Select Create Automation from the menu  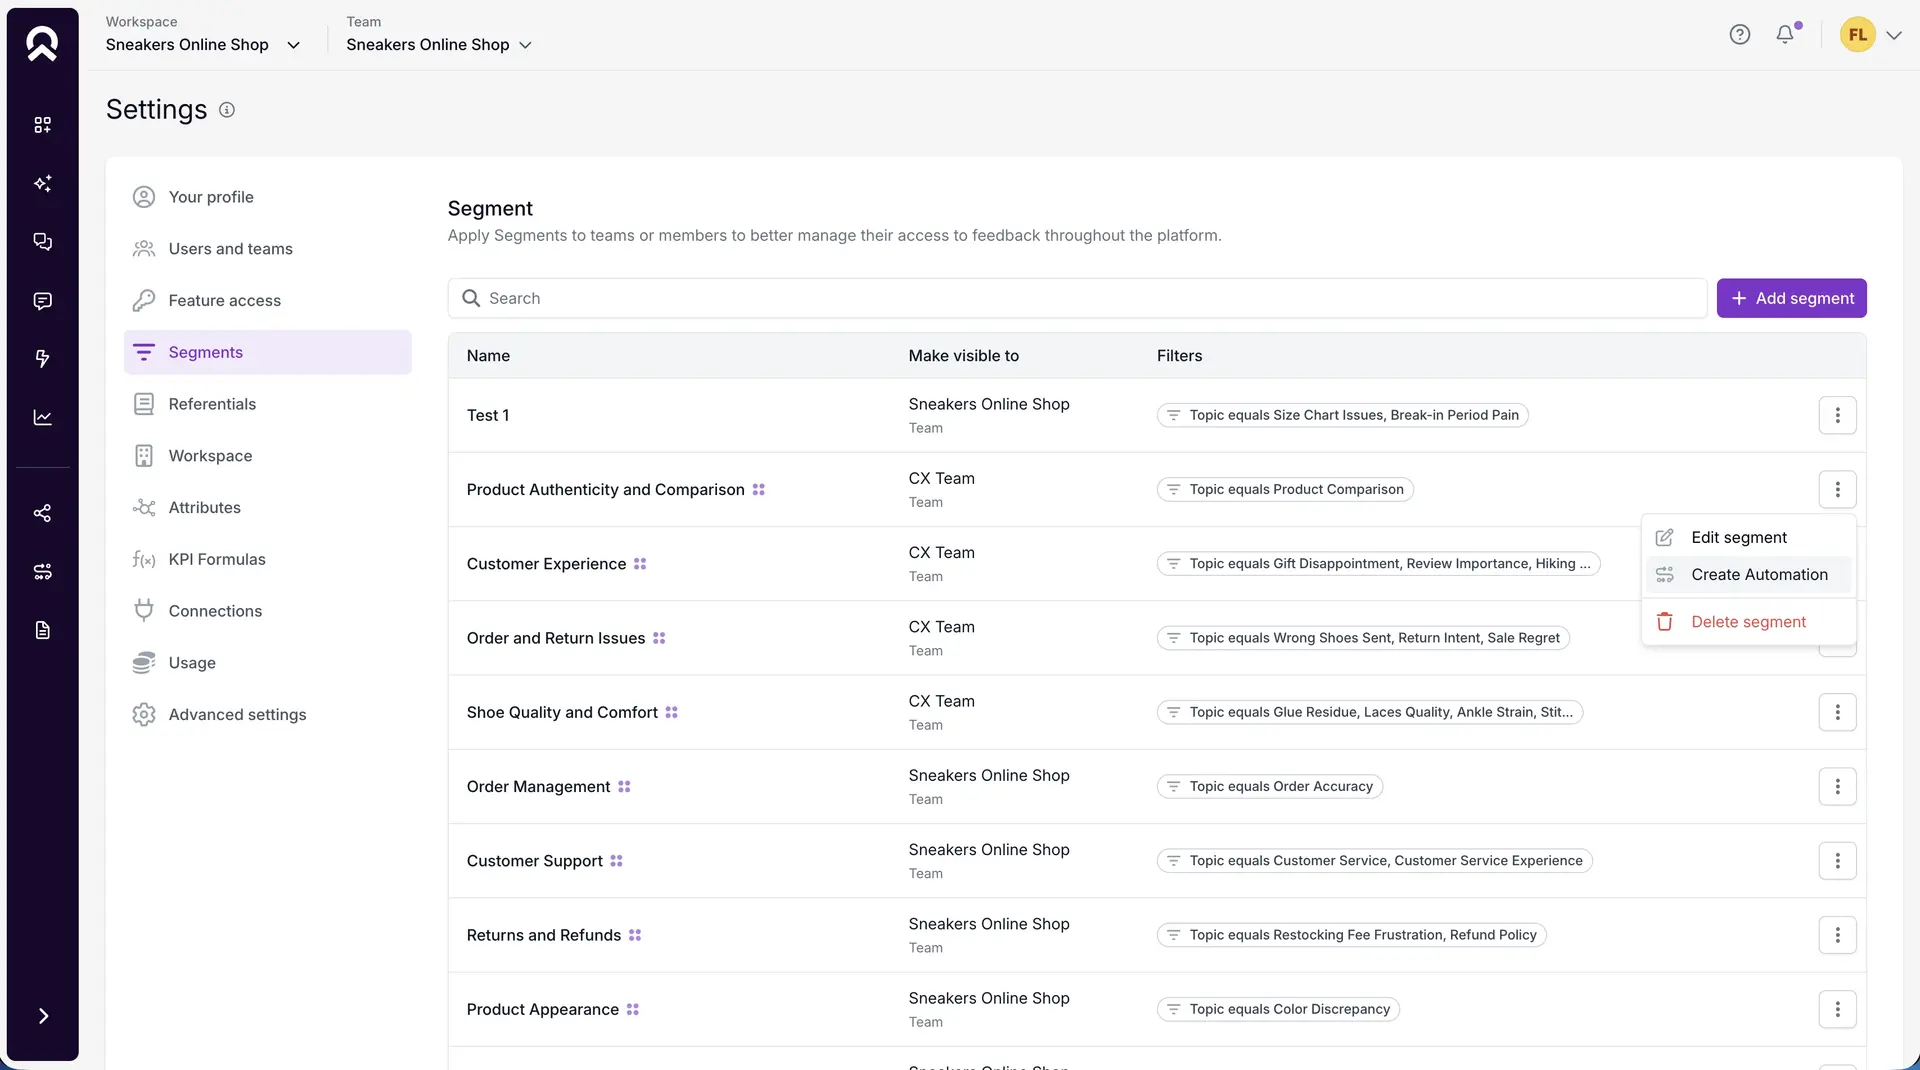point(1759,575)
